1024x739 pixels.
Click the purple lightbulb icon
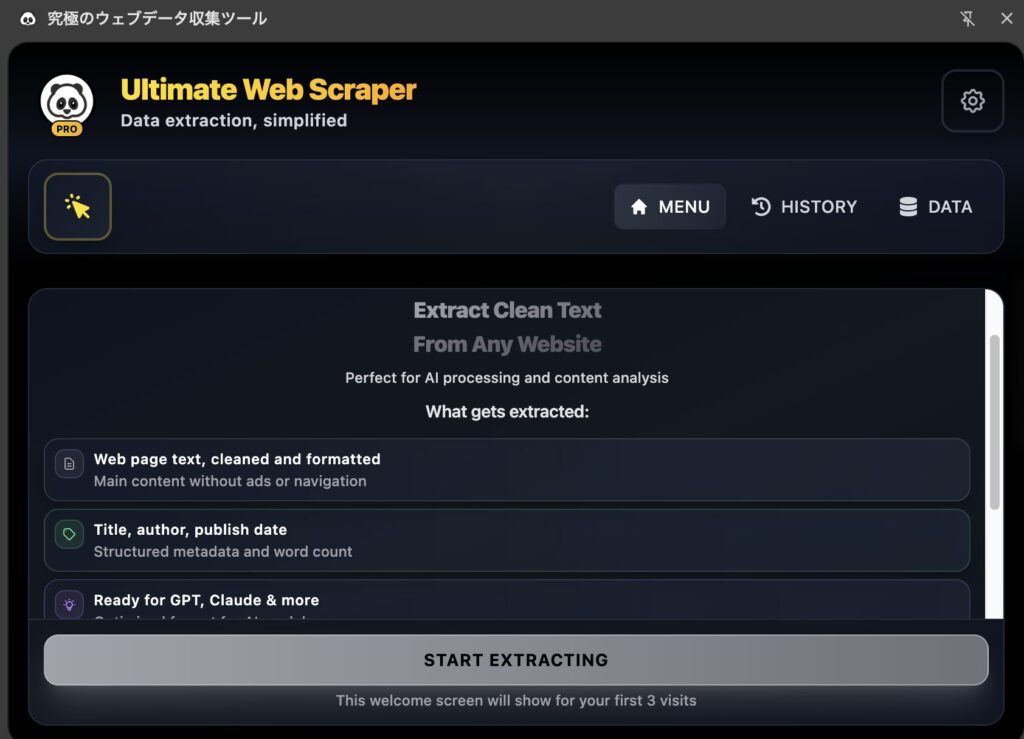69,604
